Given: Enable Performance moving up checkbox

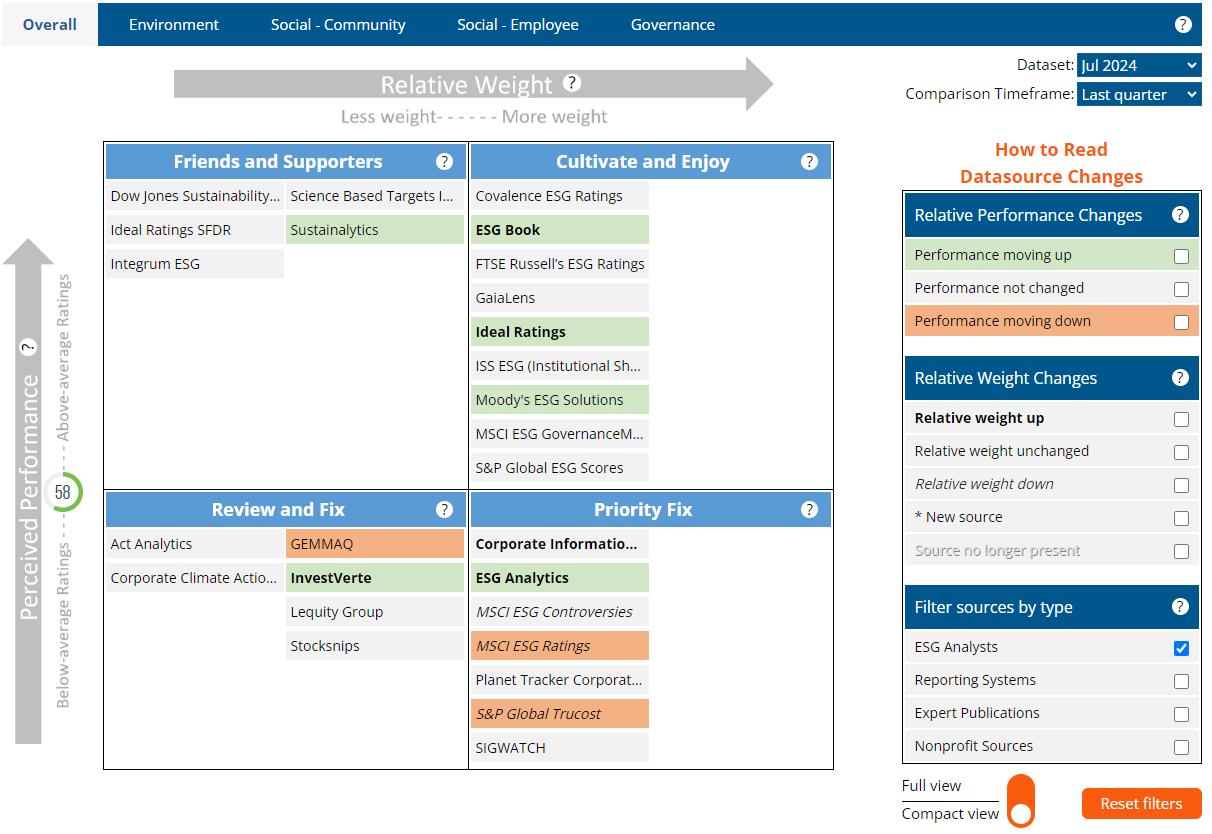Looking at the screenshot, I should coord(1181,256).
